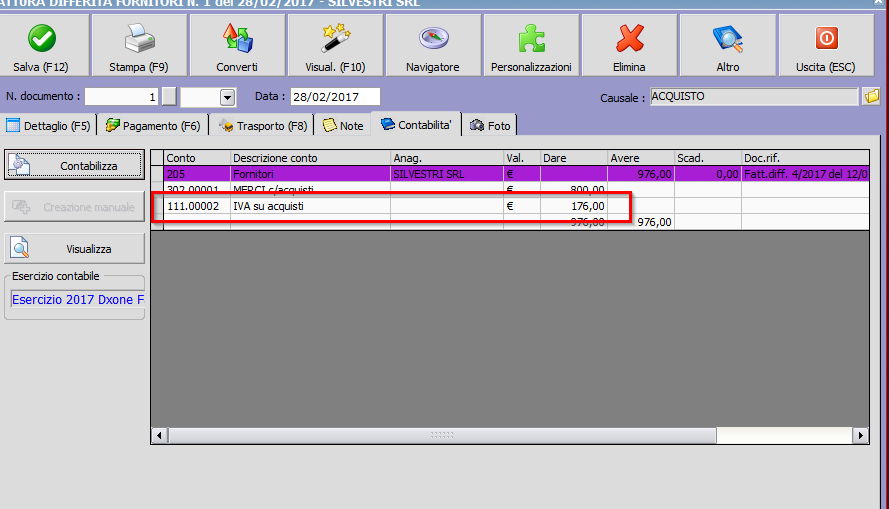Click the Scad. column header
The width and height of the screenshot is (889, 509).
coord(708,158)
